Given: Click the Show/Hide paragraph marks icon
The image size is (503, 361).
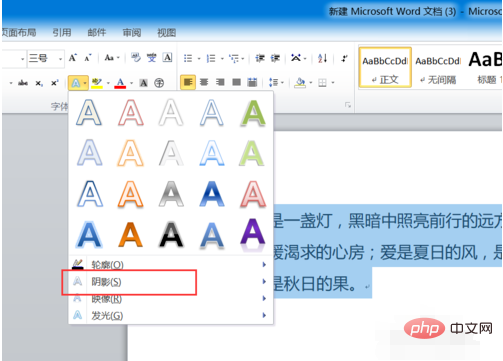Looking at the screenshot, I should click(x=344, y=58).
